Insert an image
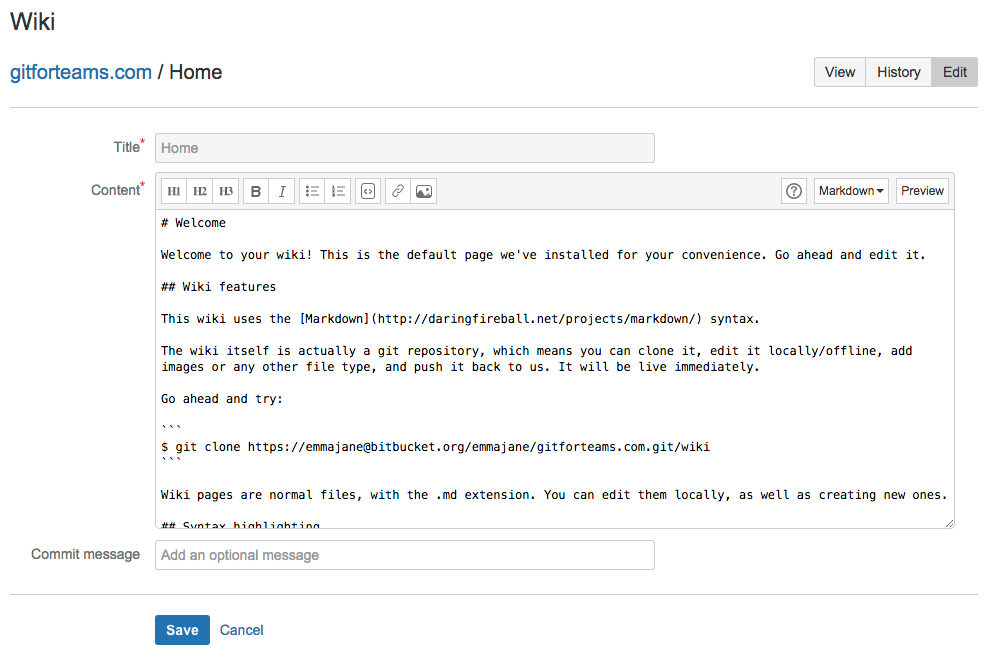The width and height of the screenshot is (985, 652). (x=423, y=190)
